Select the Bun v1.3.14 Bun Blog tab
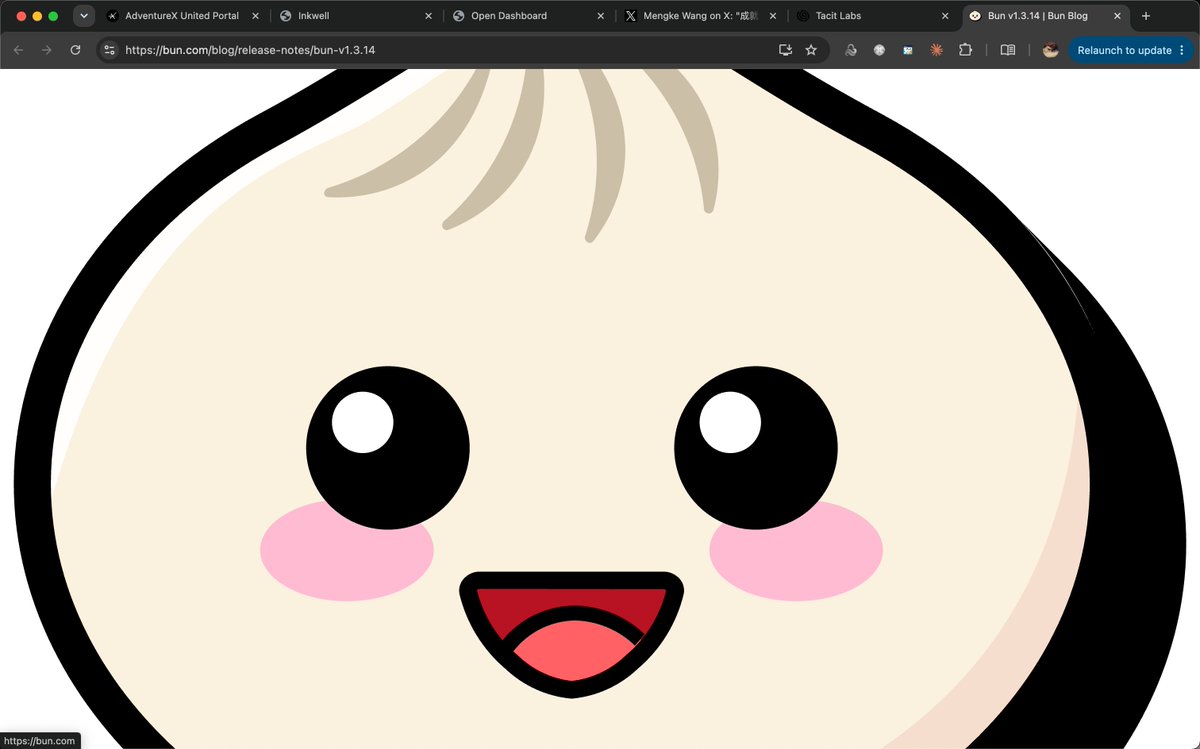 tap(1047, 16)
